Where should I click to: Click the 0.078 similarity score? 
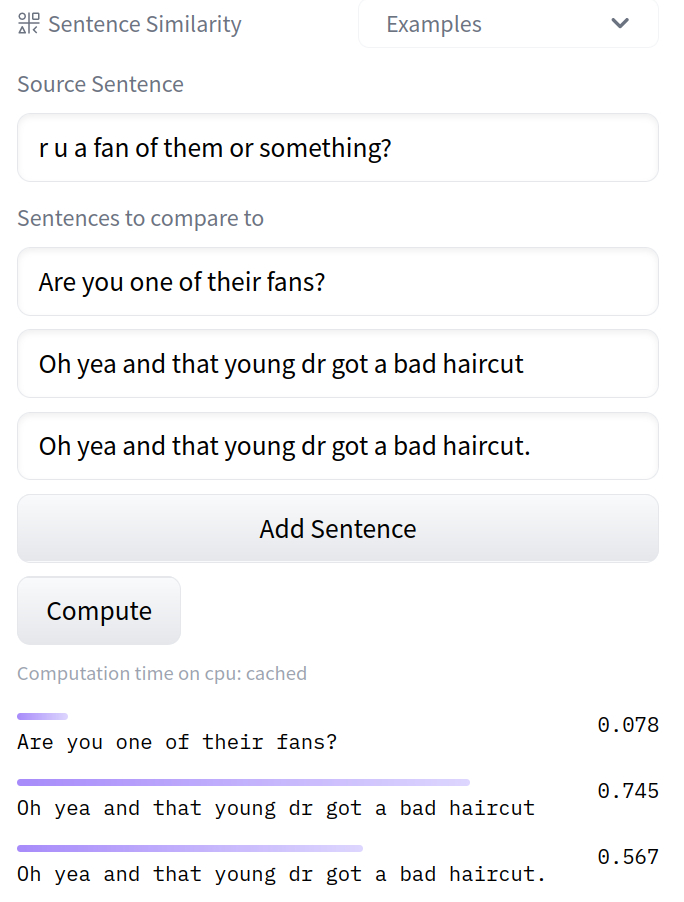tap(628, 725)
